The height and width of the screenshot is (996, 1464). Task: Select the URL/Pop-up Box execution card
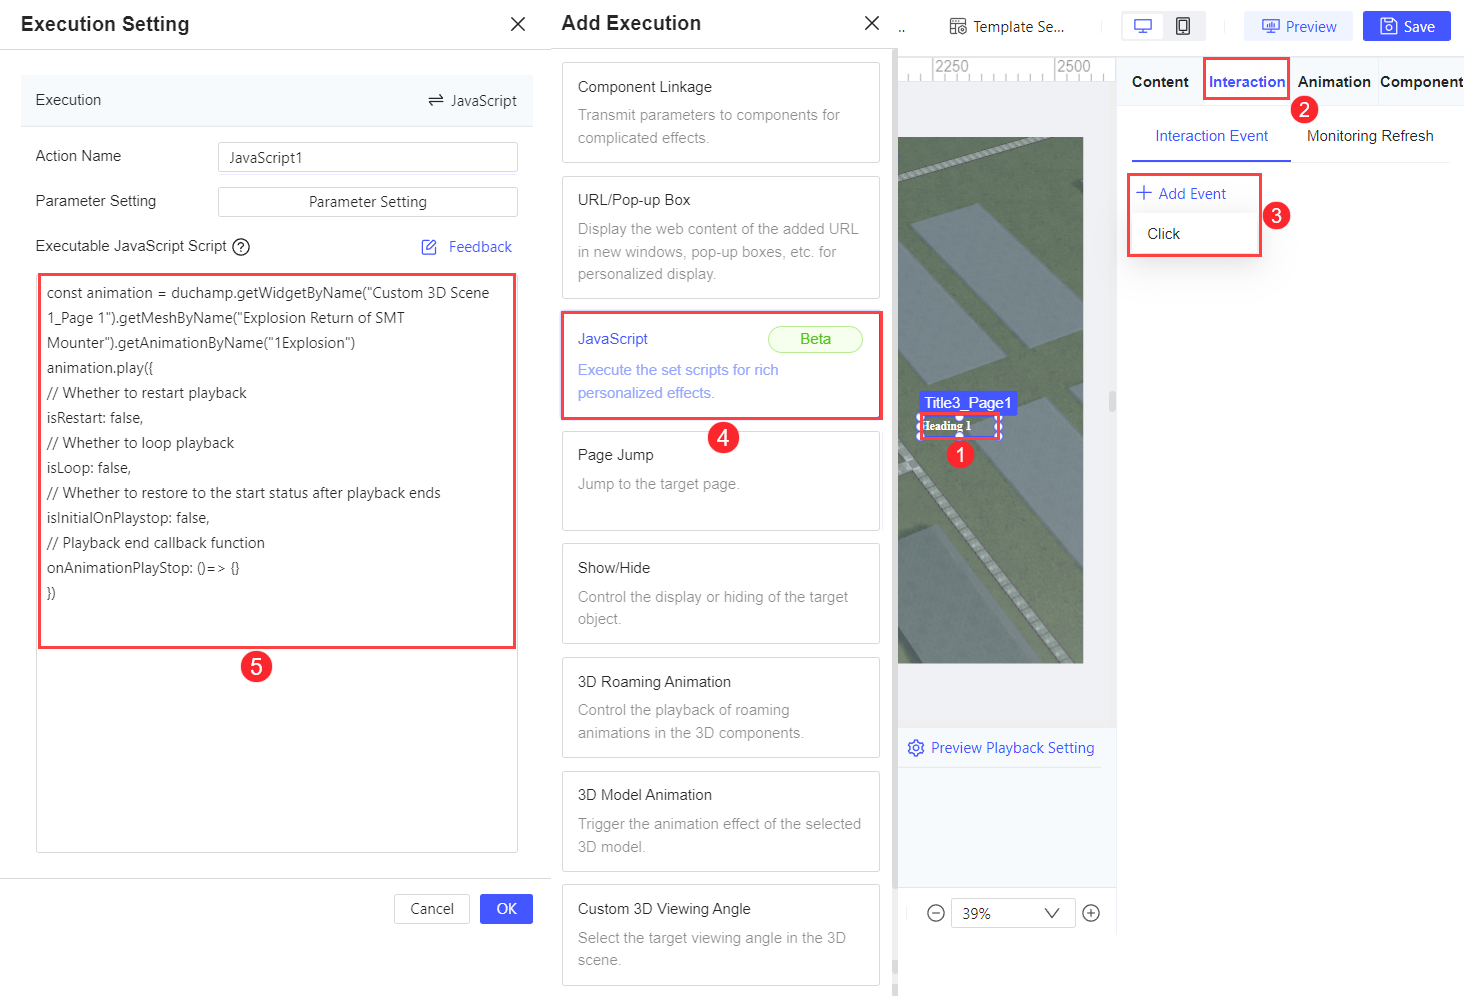point(721,237)
